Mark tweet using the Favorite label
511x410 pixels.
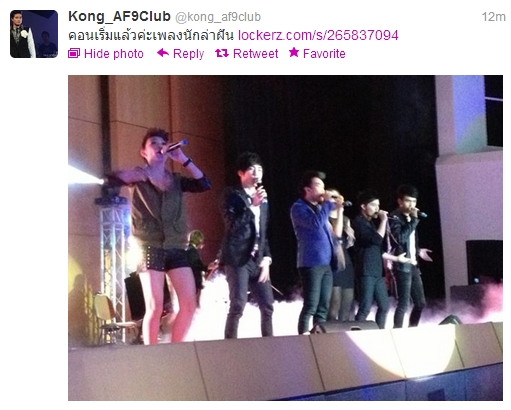[x=324, y=54]
